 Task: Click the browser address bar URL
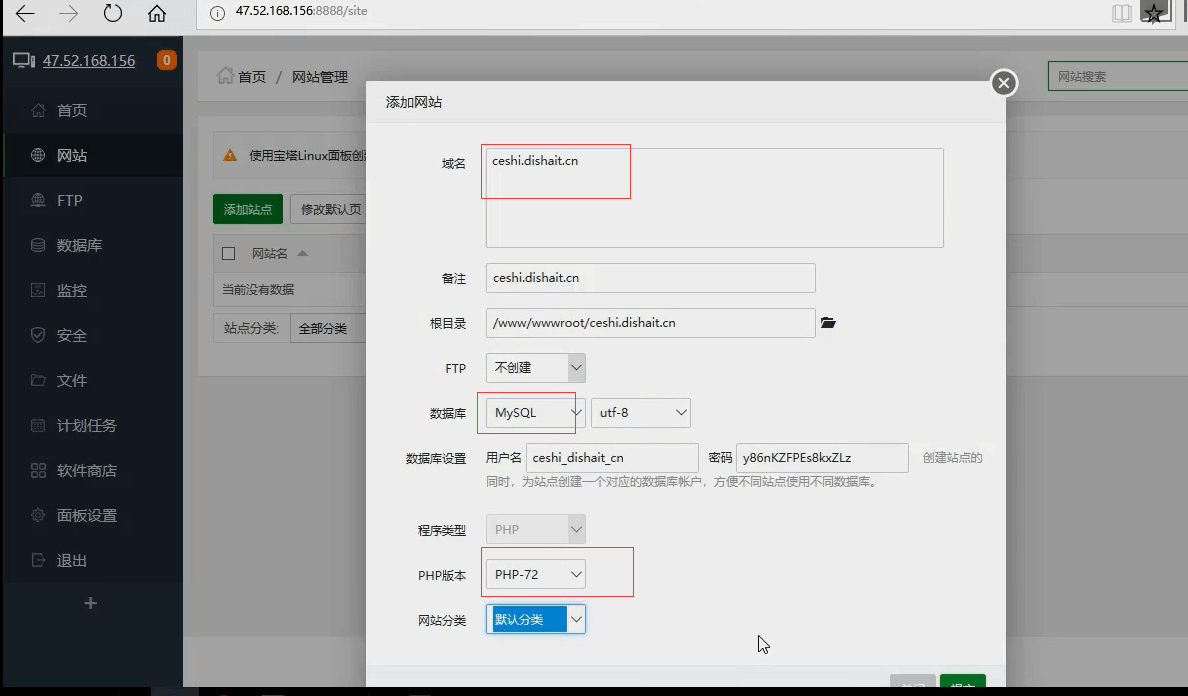pos(302,11)
